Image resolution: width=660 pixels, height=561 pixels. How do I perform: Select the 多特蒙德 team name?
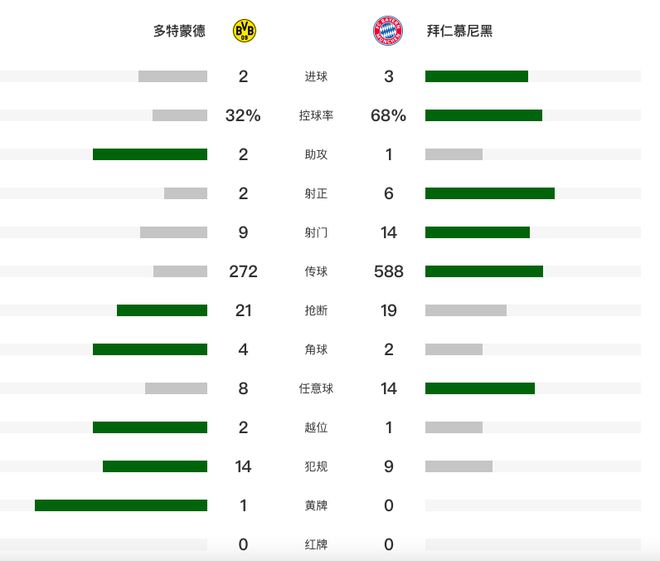coord(179,31)
